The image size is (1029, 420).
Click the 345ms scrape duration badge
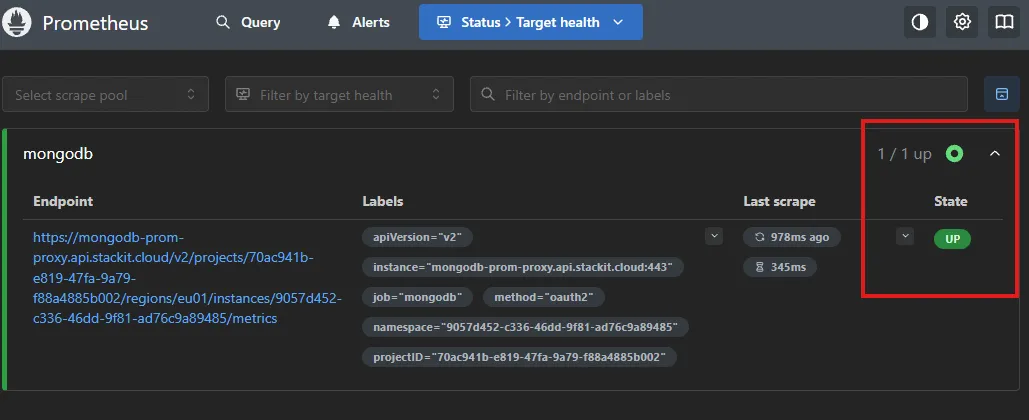coord(780,267)
